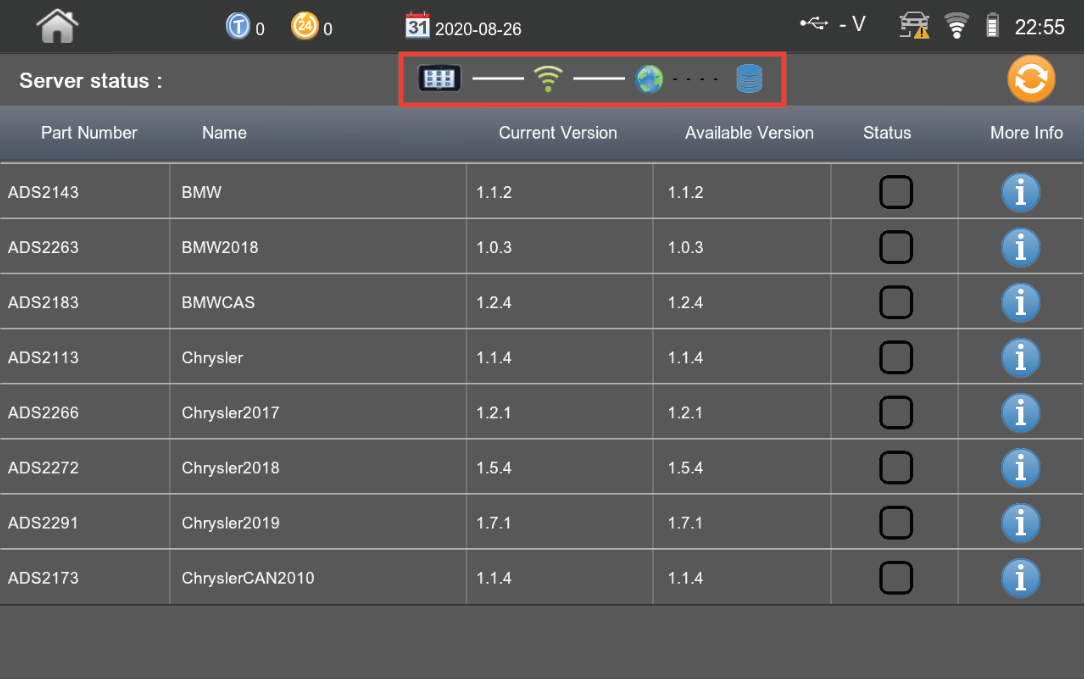Open the calendar date icon
This screenshot has height=679, width=1085.
417,26
